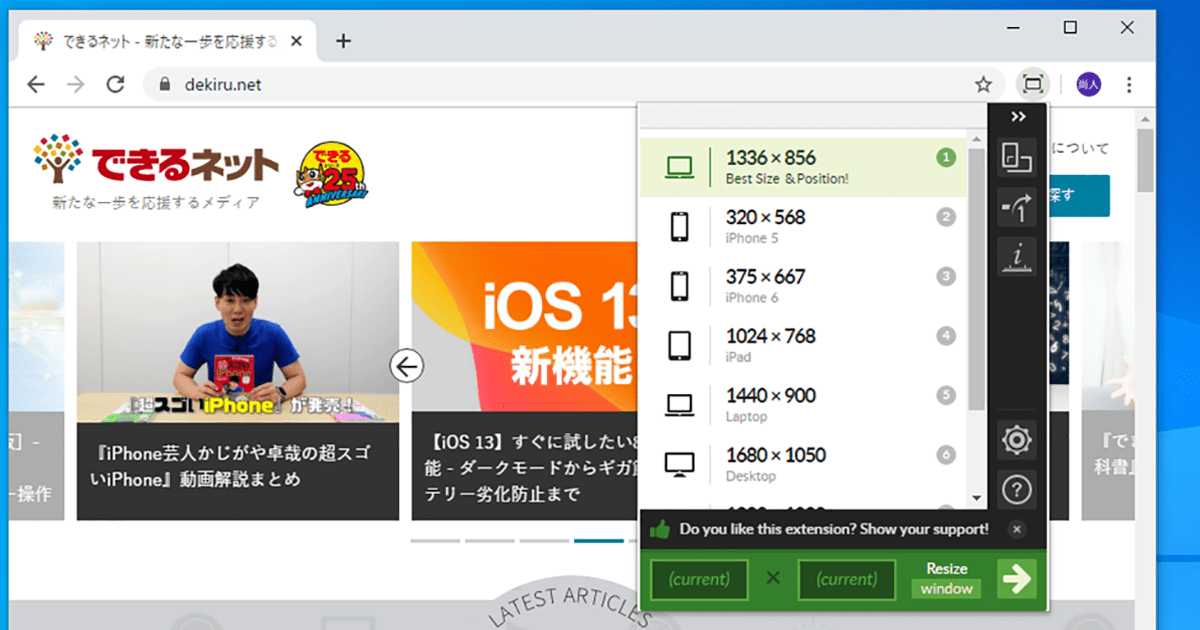The image size is (1200, 630).
Task: Dismiss the support message with X
Action: tap(1016, 529)
